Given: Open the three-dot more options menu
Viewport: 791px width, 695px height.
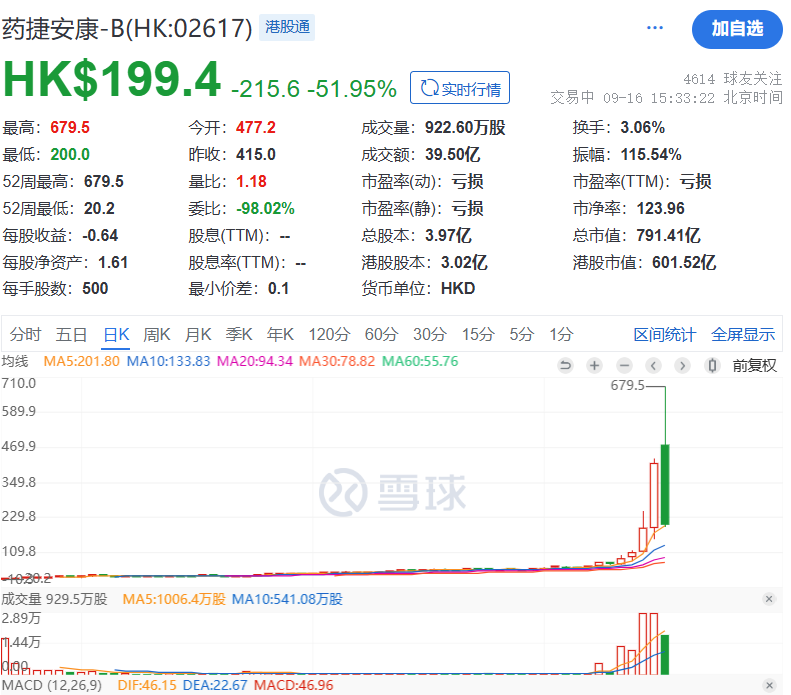Looking at the screenshot, I should coord(655,28).
